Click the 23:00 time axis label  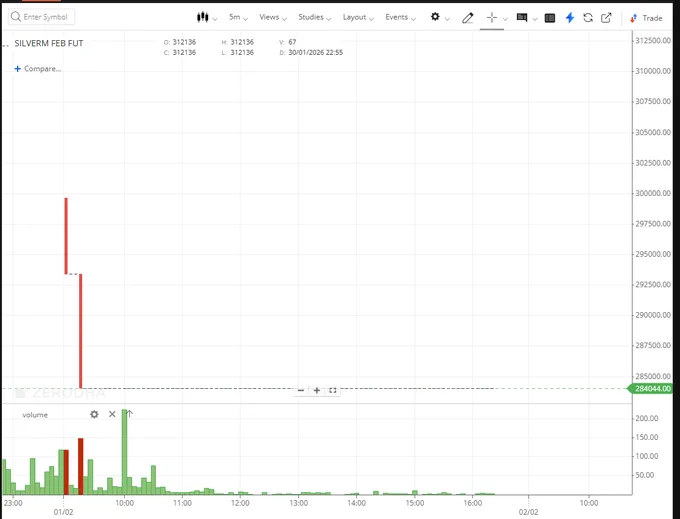(13, 503)
